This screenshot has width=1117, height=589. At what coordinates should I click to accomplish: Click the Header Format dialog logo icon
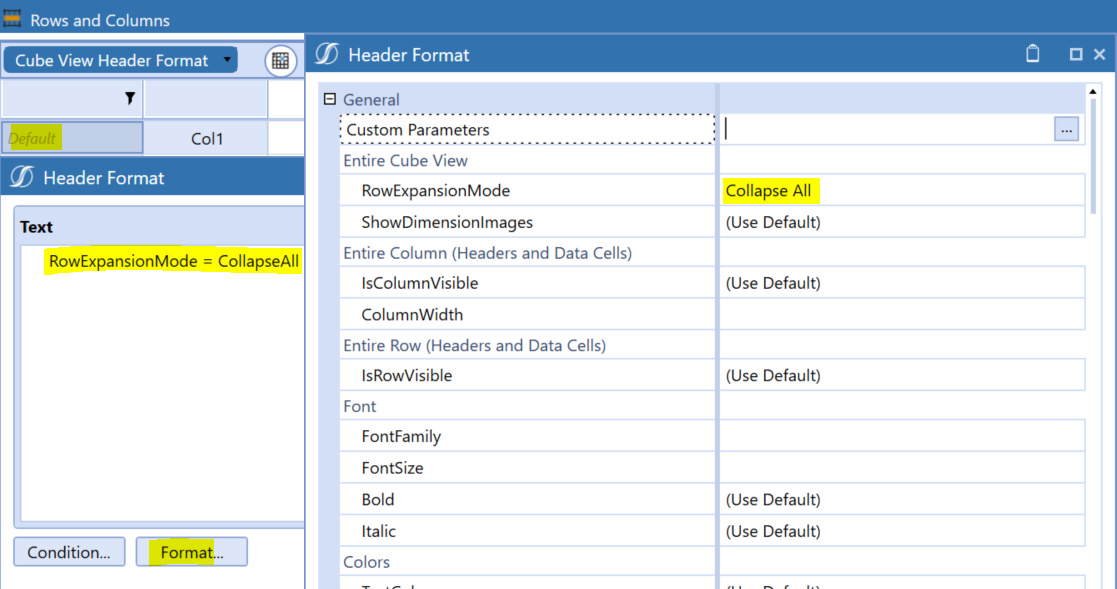click(327, 54)
